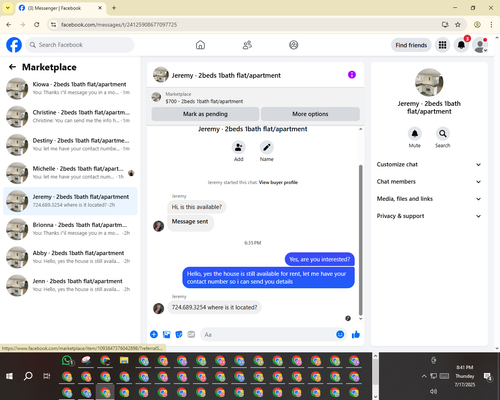Open the account profile avatar menu
The image size is (500, 400).
(x=480, y=45)
